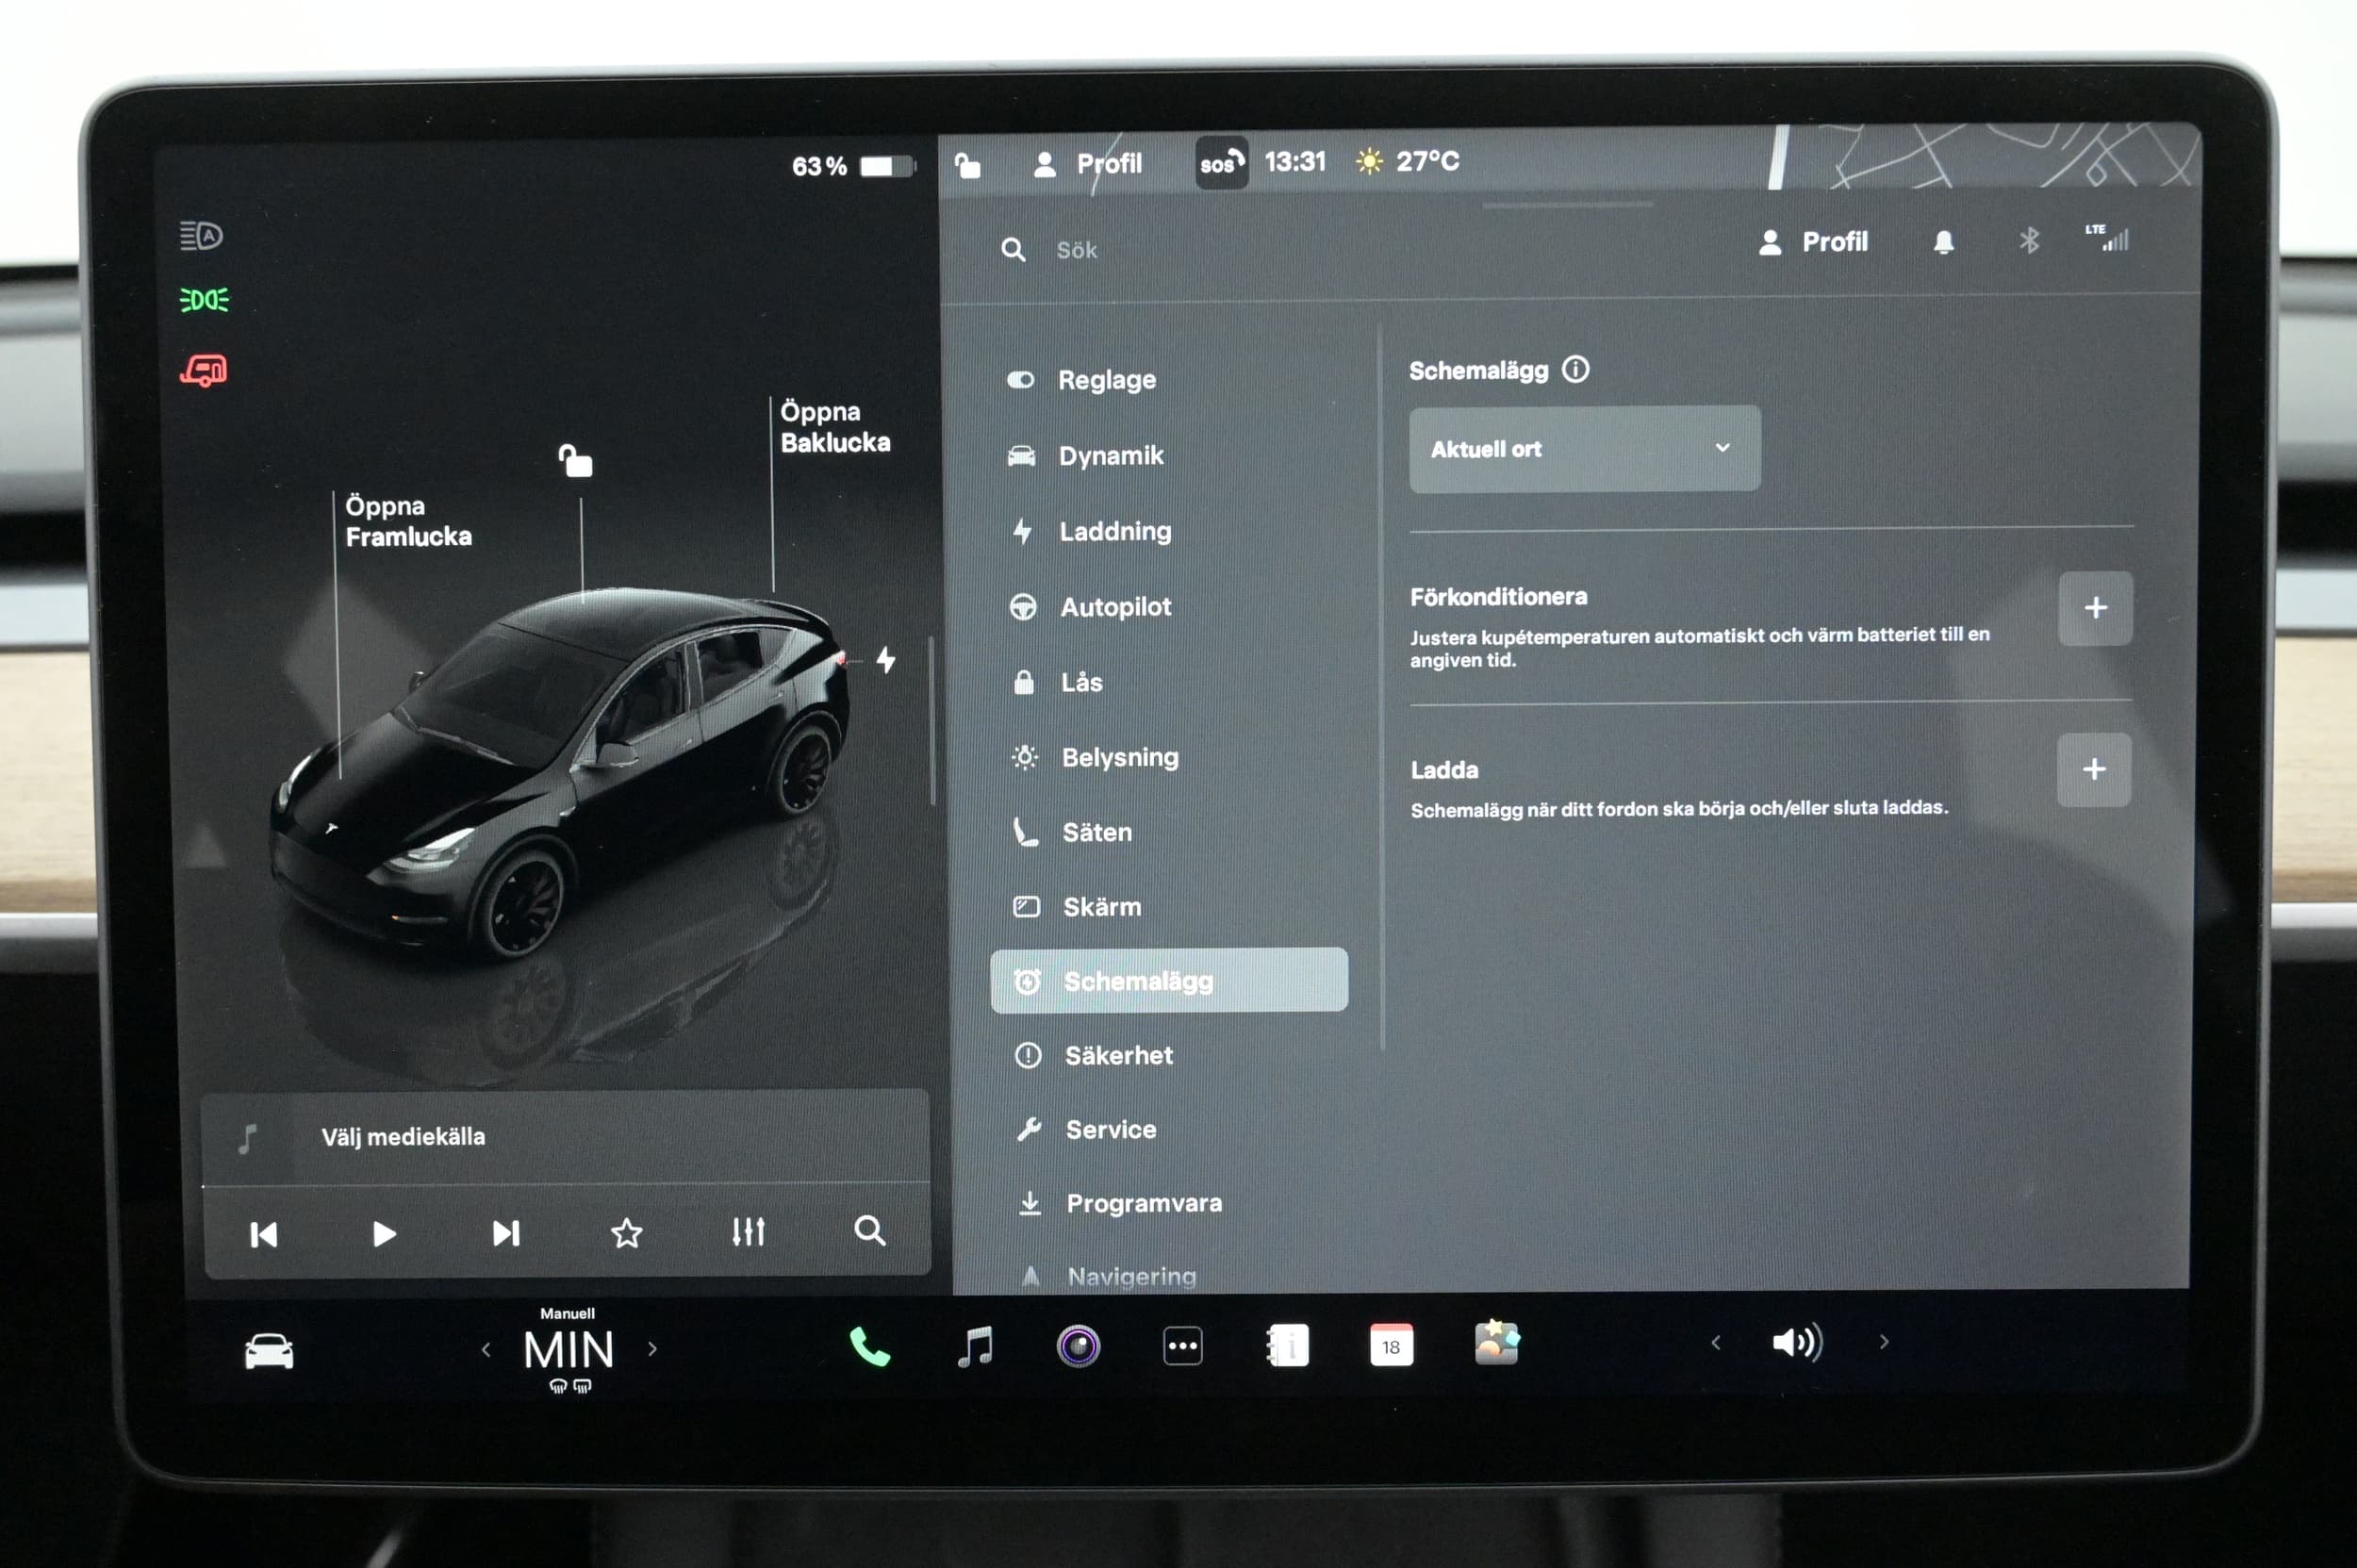Image resolution: width=2357 pixels, height=1568 pixels.
Task: Tap the auto high beam indicator
Action: (x=201, y=236)
